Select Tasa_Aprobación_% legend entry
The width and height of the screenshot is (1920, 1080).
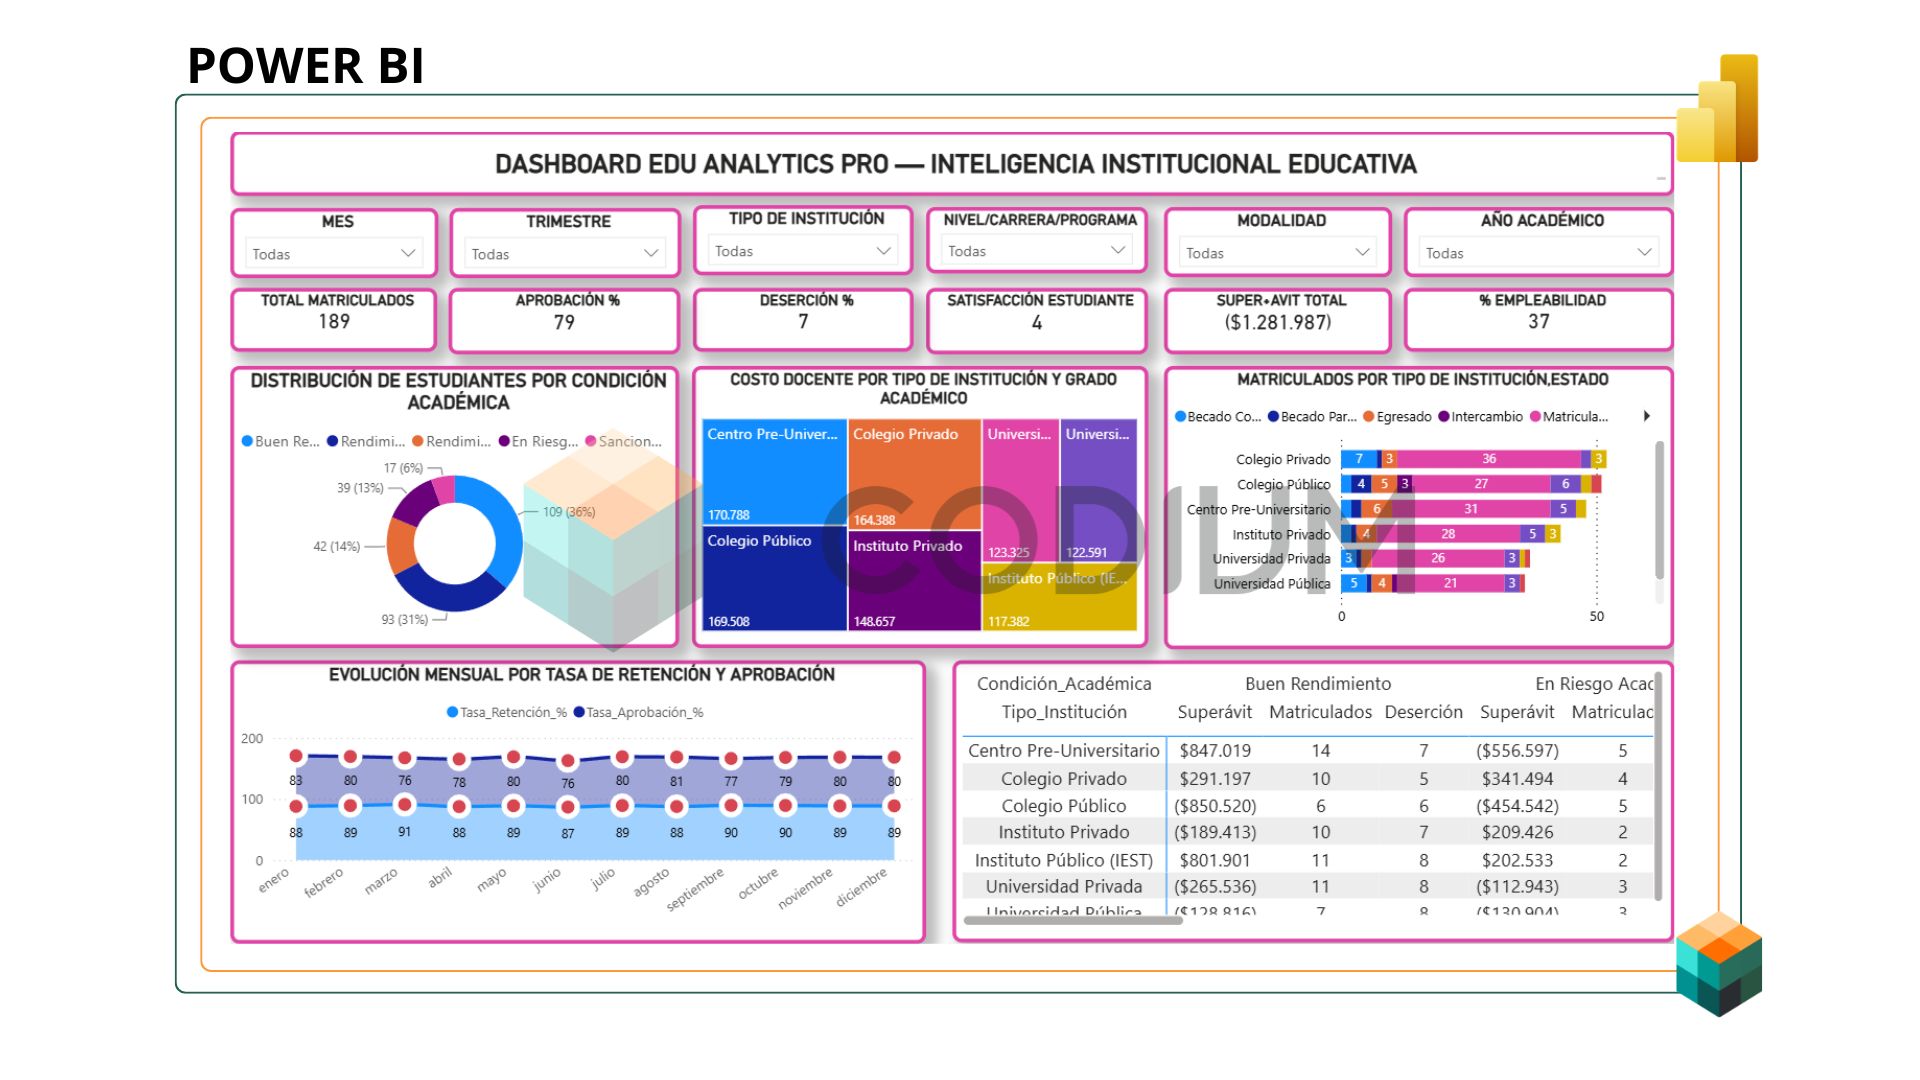click(638, 712)
